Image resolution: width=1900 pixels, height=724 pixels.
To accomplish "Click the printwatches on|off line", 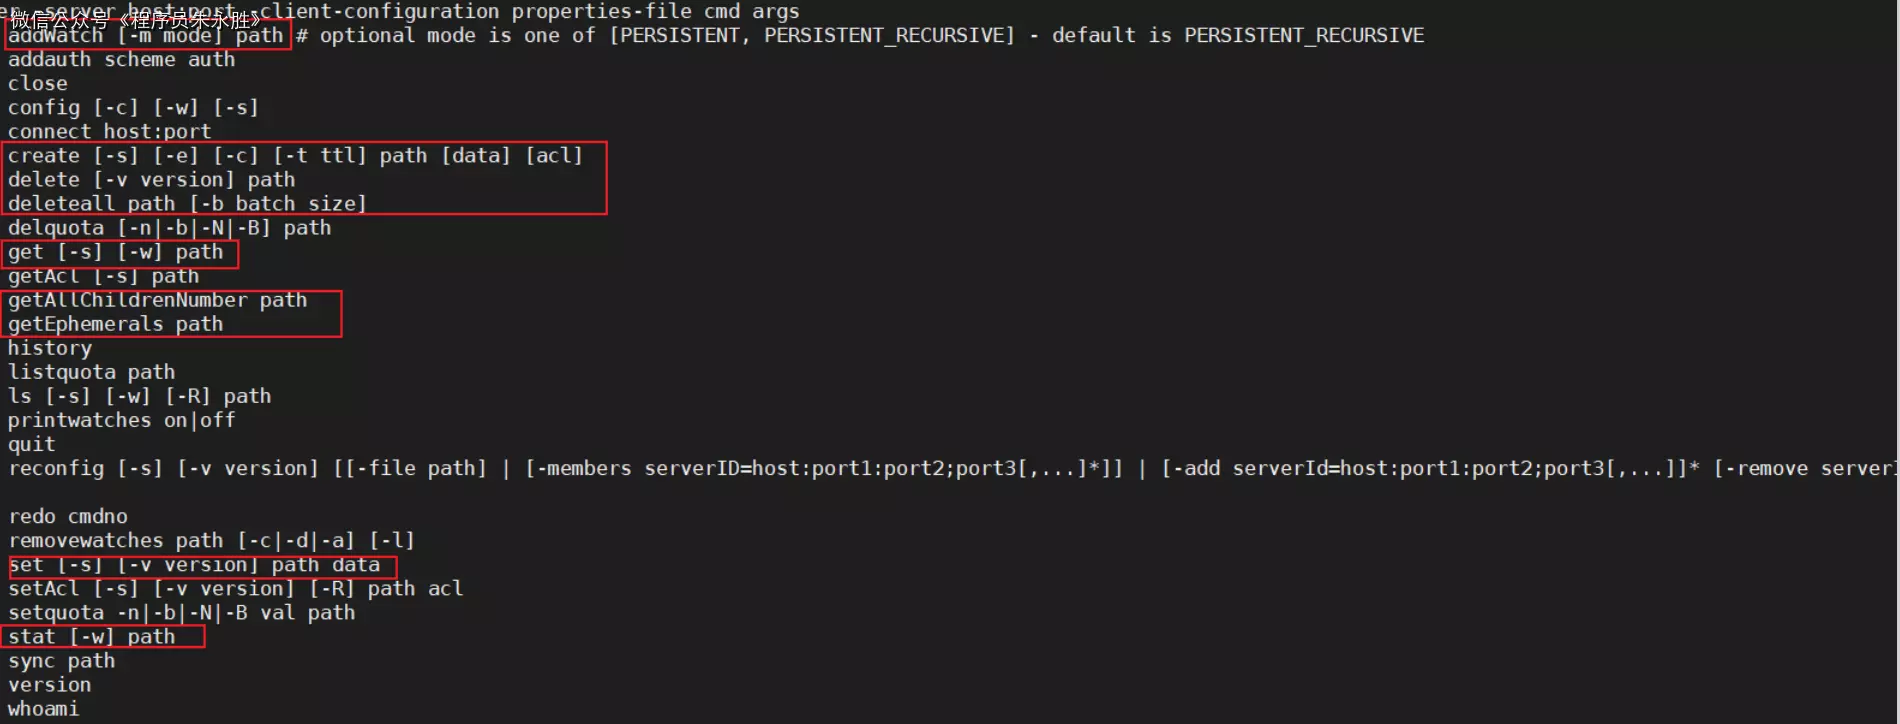I will [121, 420].
